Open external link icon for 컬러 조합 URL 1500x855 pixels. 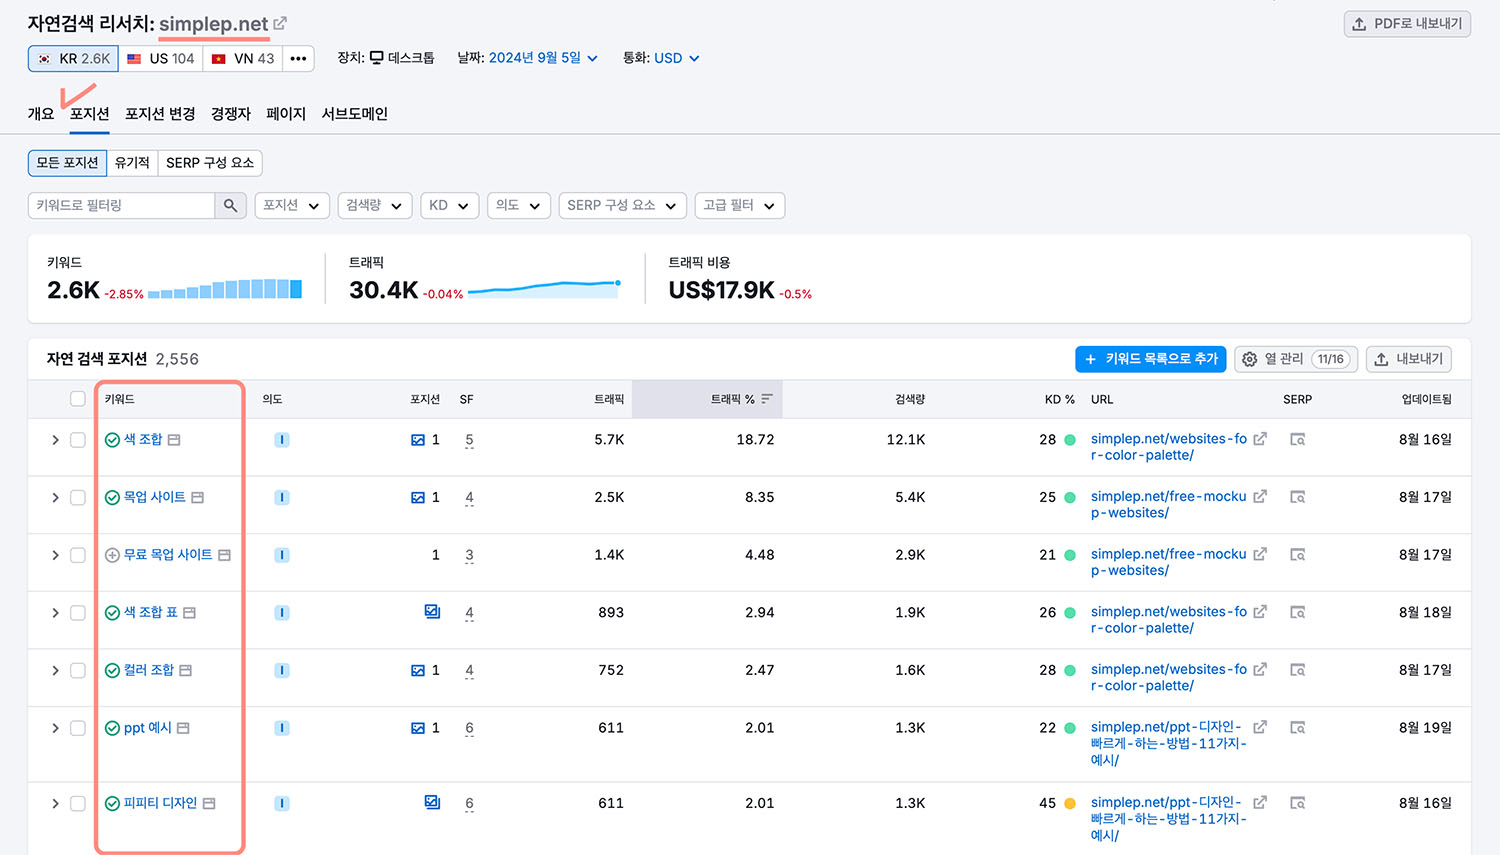tap(1260, 670)
